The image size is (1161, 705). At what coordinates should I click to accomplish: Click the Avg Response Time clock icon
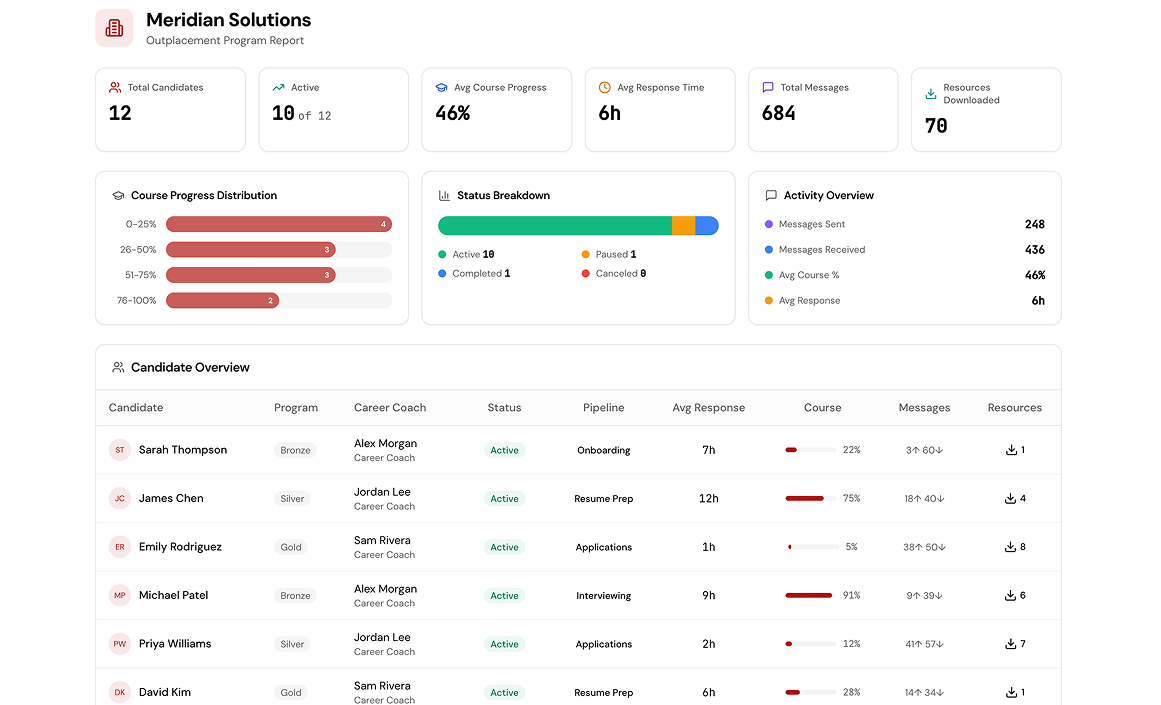point(605,87)
